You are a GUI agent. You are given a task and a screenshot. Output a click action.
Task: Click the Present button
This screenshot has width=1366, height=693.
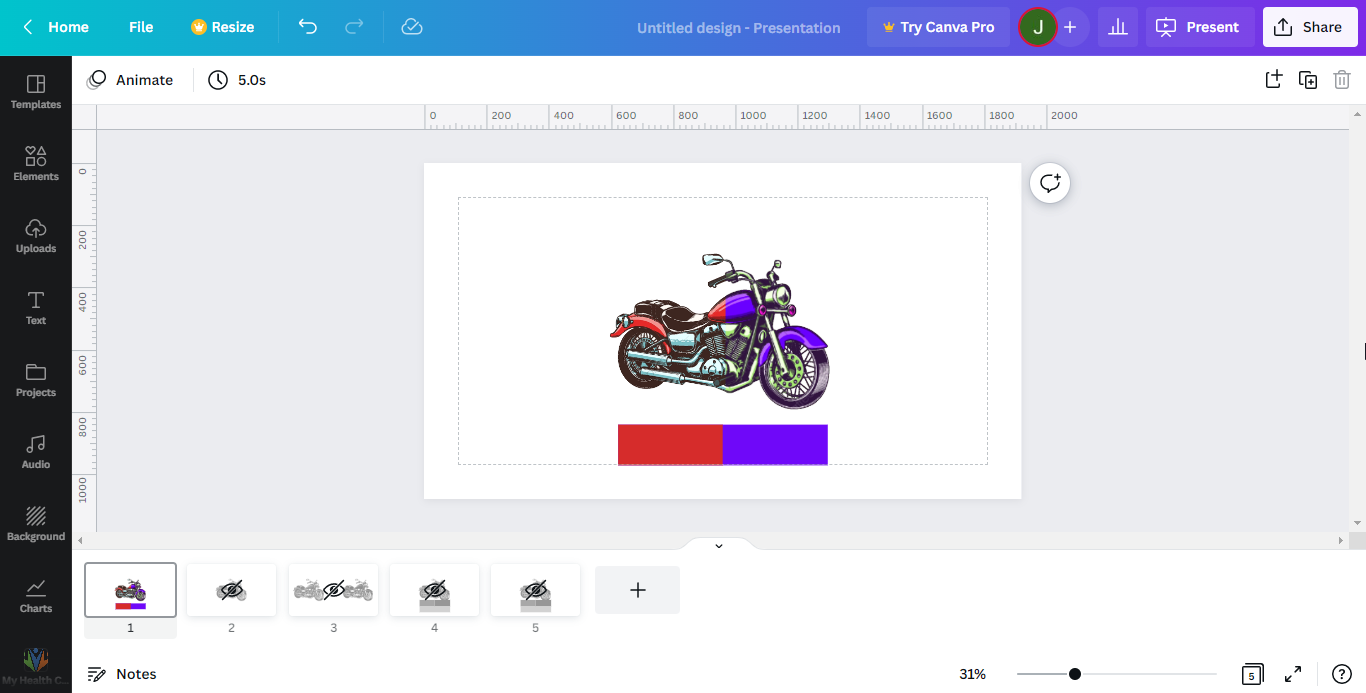tap(1199, 27)
